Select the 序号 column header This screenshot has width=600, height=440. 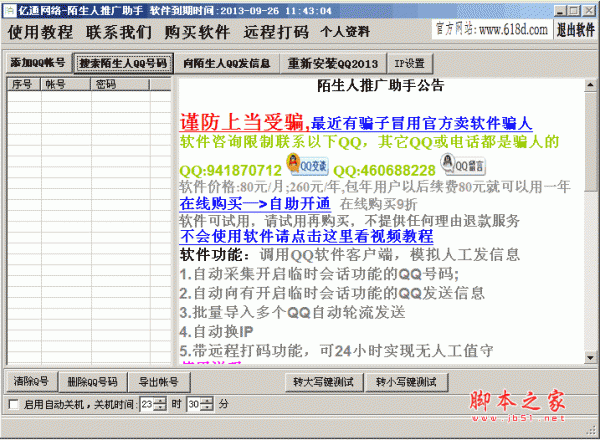pos(24,84)
